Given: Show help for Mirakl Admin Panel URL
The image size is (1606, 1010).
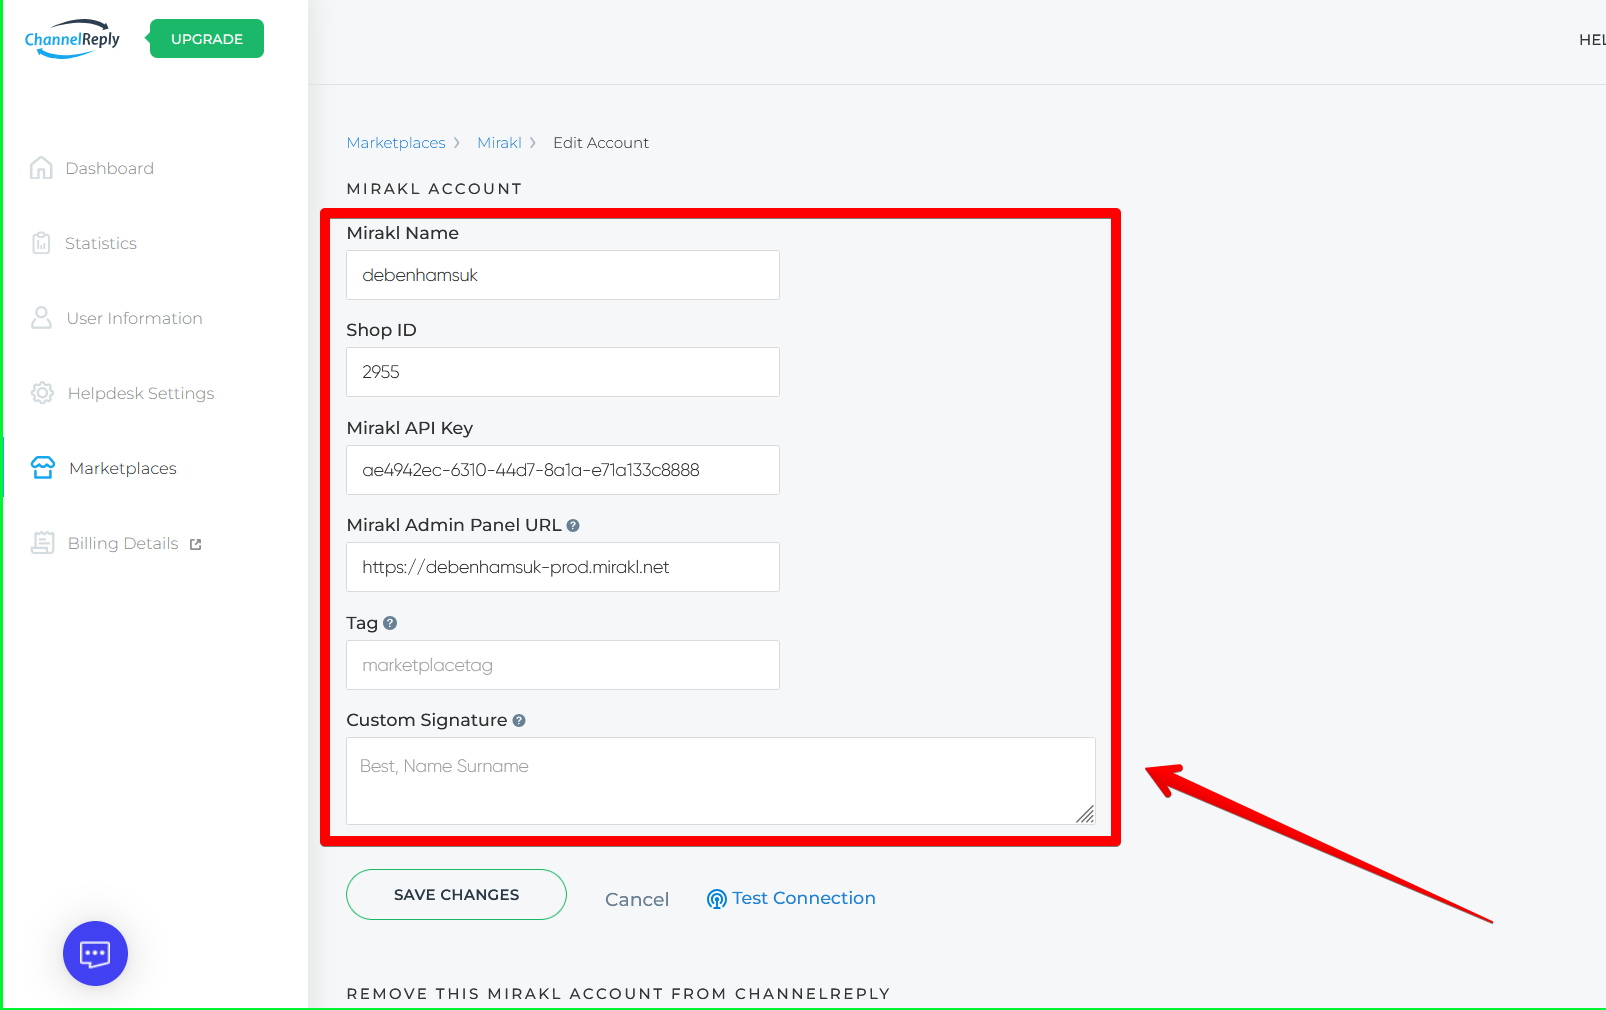Looking at the screenshot, I should tap(573, 526).
